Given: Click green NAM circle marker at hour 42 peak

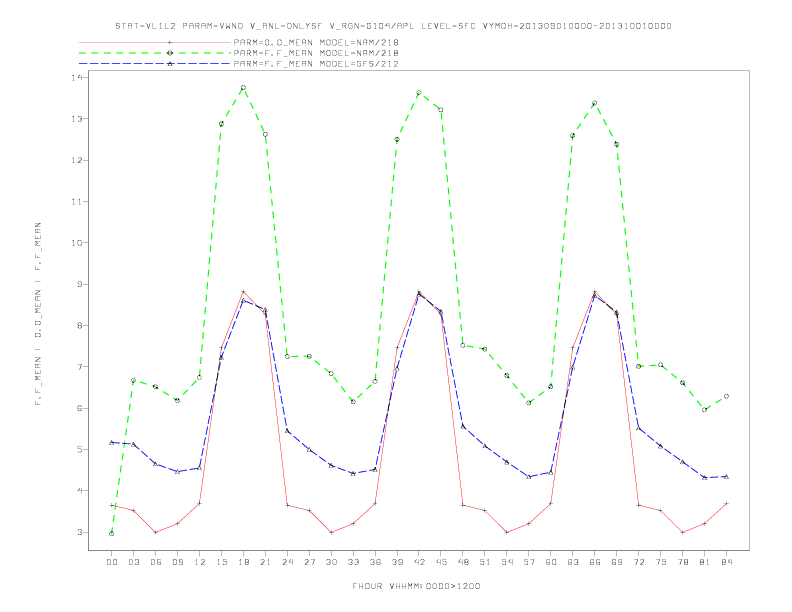Looking at the screenshot, I should pyautogui.click(x=419, y=92).
